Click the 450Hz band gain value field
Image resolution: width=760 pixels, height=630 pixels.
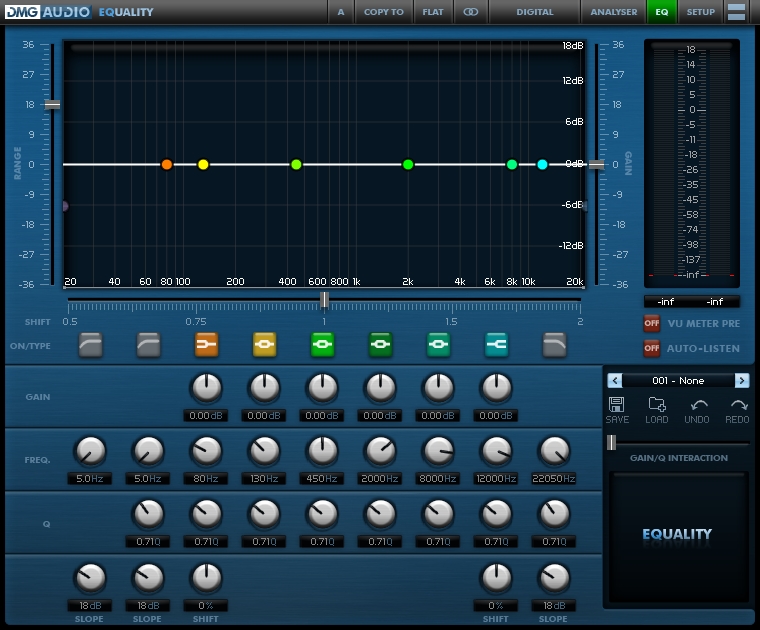click(x=322, y=416)
